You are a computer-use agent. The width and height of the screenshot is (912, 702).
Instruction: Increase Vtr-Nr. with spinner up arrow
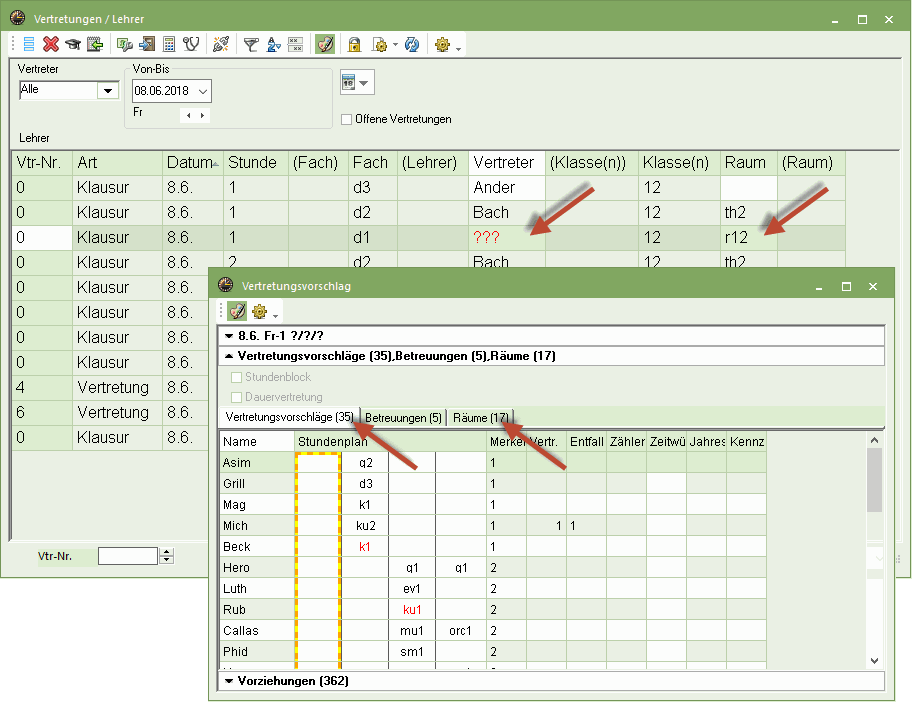tap(167, 552)
